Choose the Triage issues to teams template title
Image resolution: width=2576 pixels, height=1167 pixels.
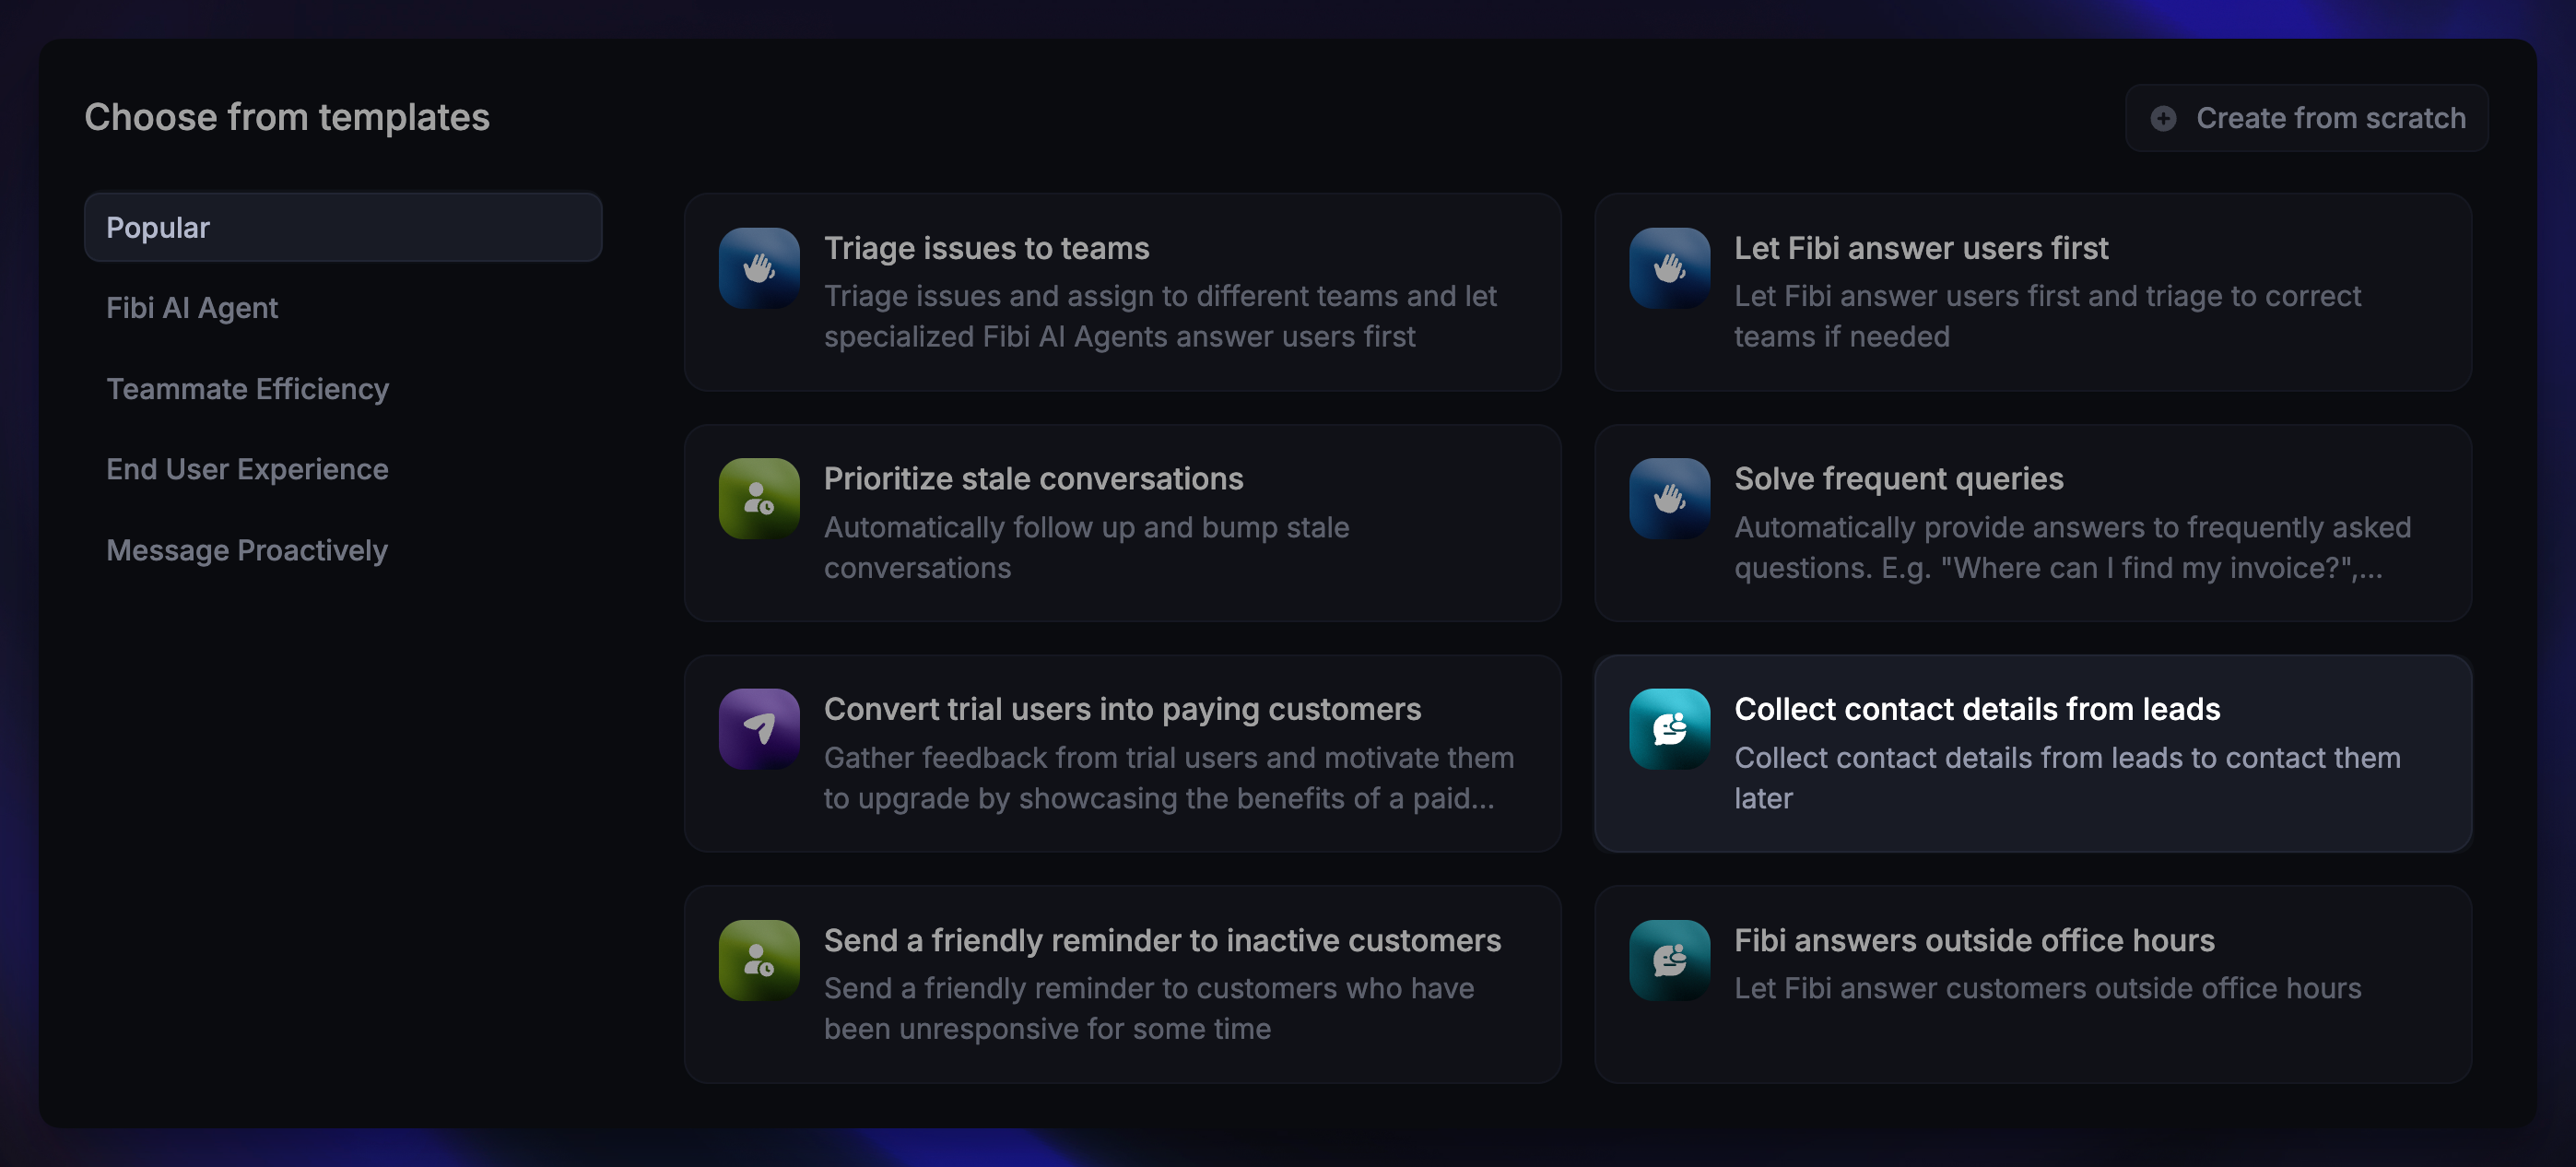point(986,248)
